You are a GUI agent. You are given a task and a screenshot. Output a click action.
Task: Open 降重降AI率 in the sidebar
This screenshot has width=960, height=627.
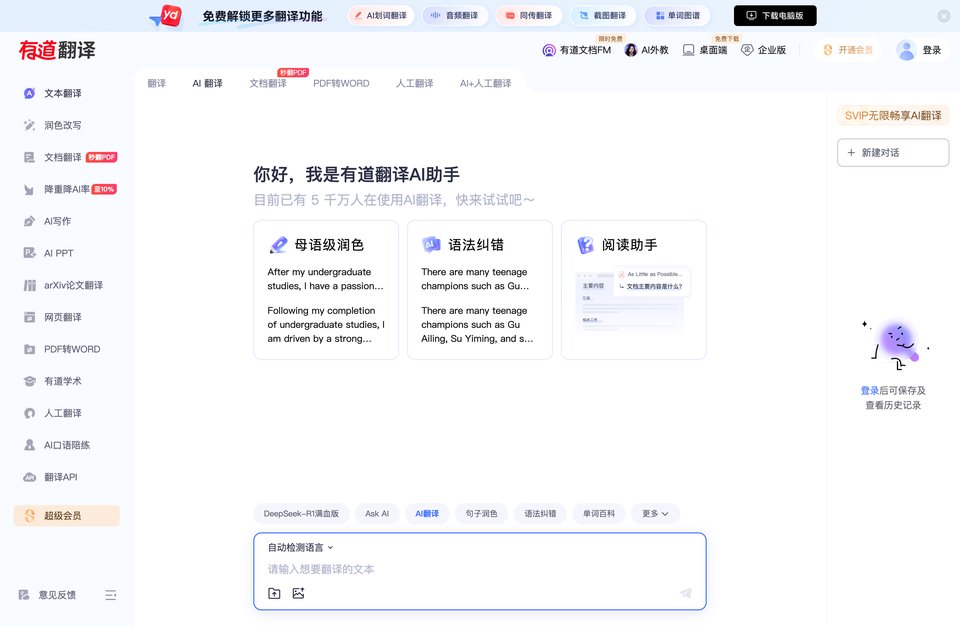(69, 189)
